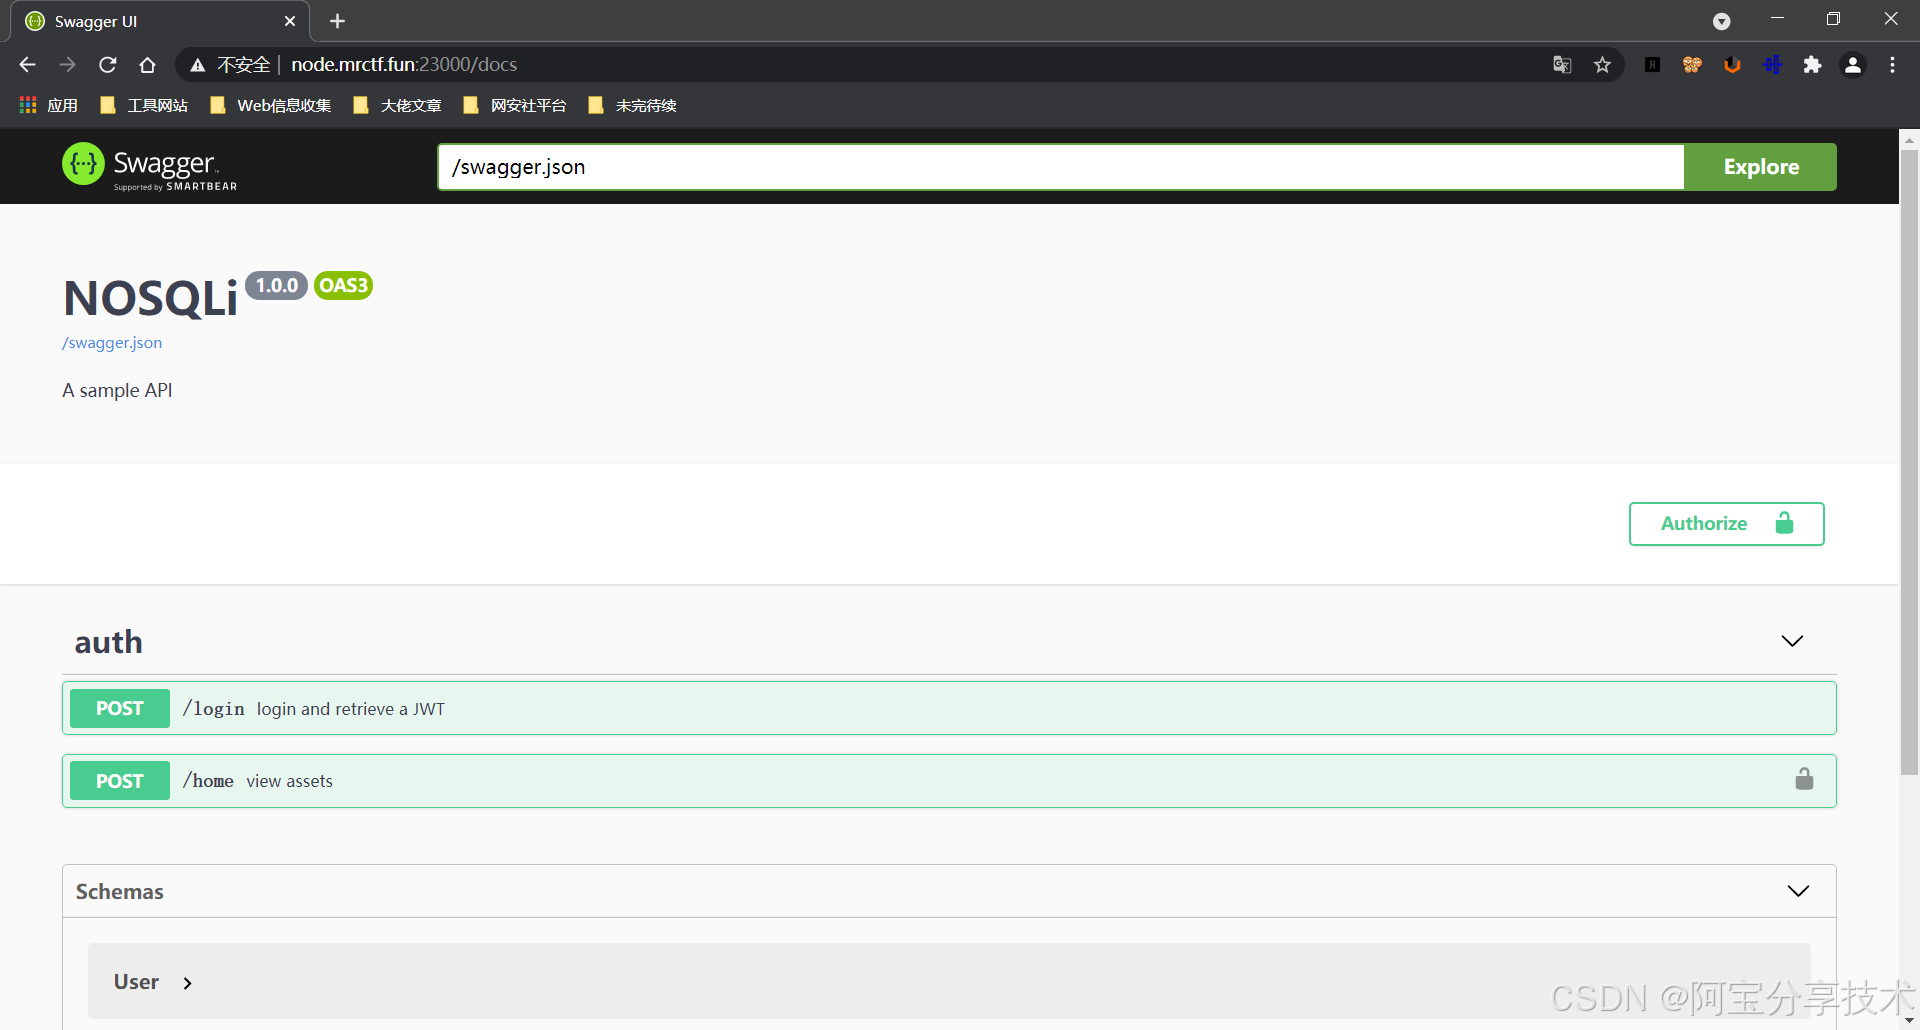Collapse the Schemas section chevron

tap(1798, 891)
